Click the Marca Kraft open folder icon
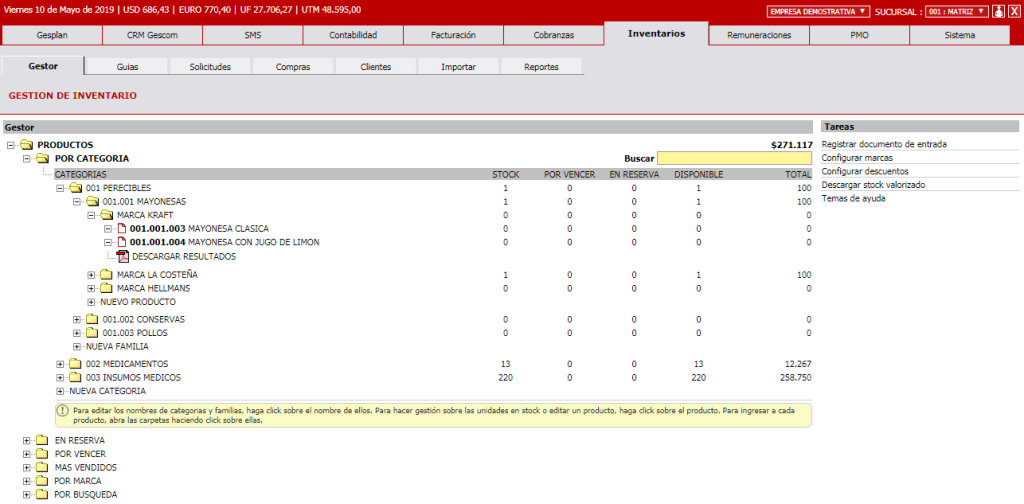This screenshot has width=1024, height=504. click(x=106, y=215)
